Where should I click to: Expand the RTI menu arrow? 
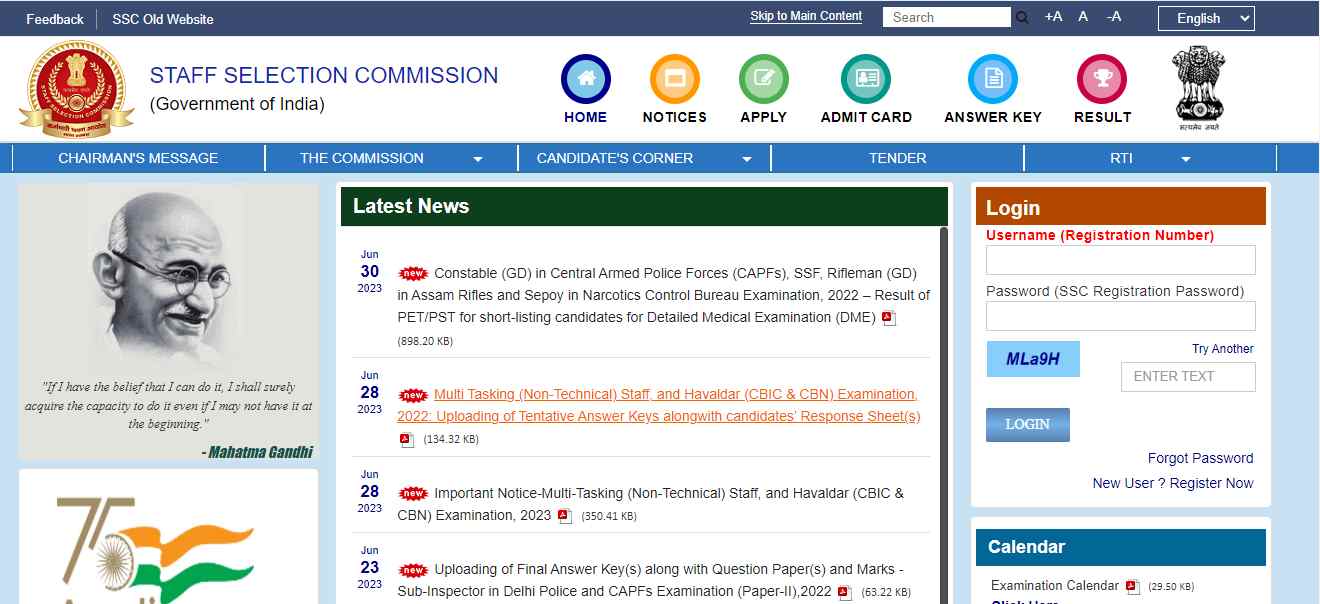tap(1186, 159)
